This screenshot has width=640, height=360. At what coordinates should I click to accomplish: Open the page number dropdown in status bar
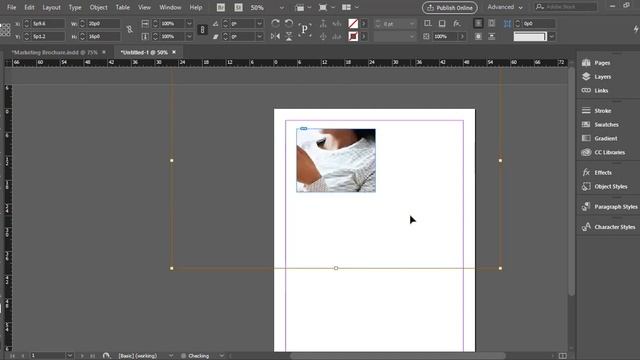(x=70, y=356)
